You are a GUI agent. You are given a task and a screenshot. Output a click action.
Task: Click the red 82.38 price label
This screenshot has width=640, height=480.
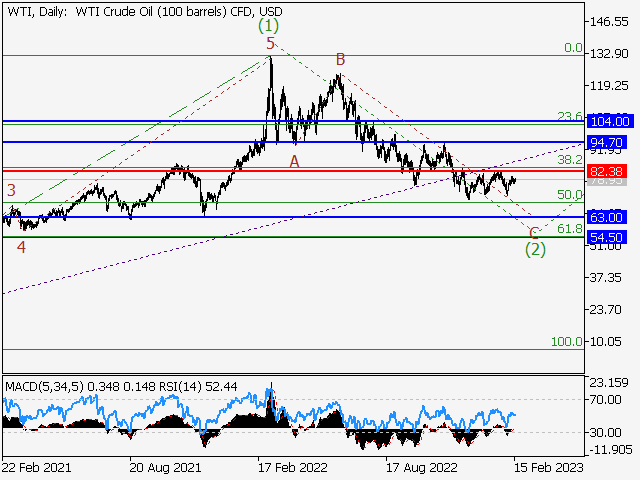click(x=607, y=171)
